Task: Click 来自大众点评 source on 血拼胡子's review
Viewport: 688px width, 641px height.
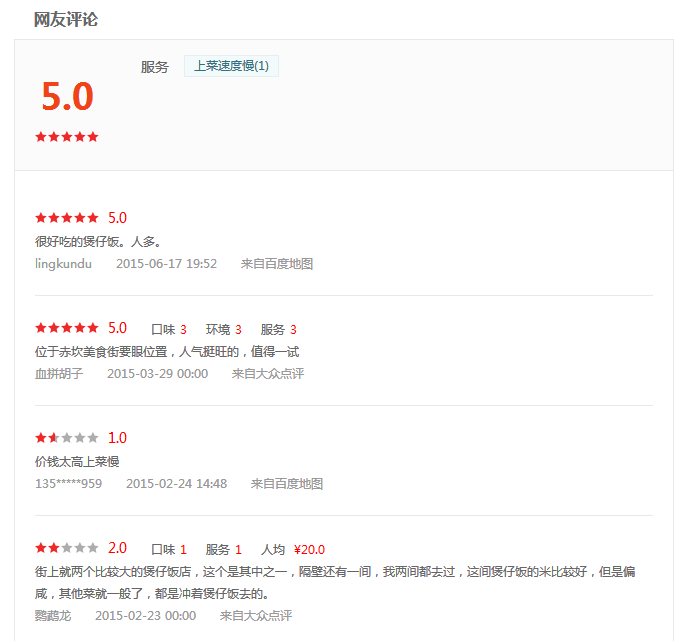Action: [x=268, y=374]
